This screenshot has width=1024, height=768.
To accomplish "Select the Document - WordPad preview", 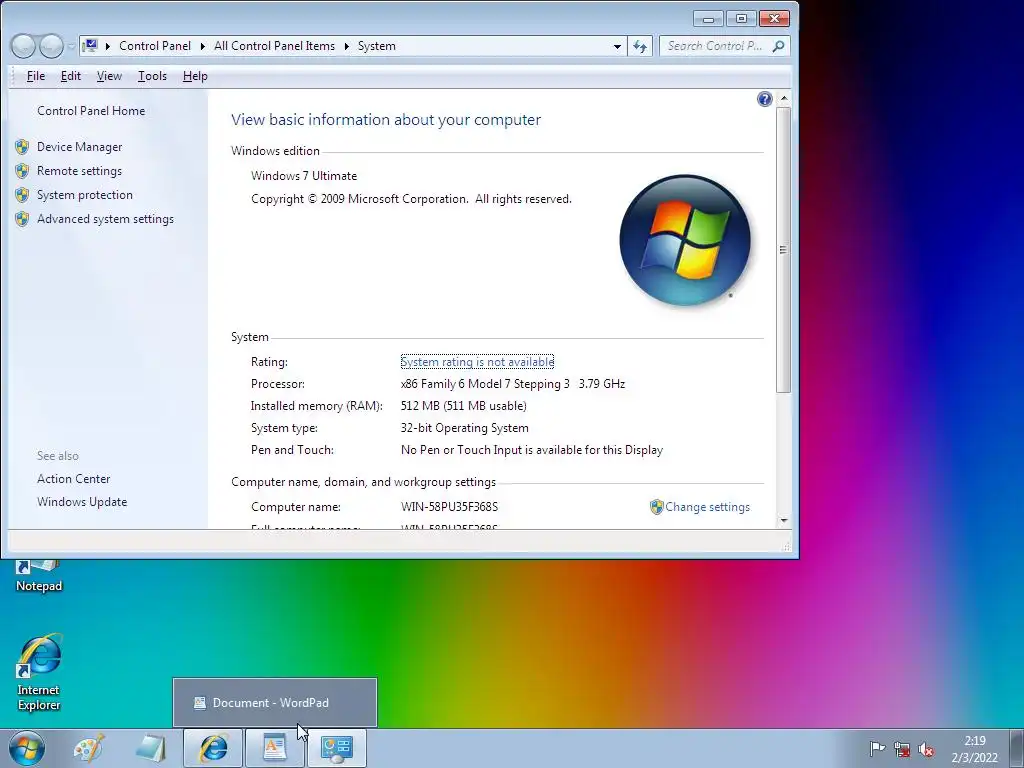I will [x=275, y=703].
